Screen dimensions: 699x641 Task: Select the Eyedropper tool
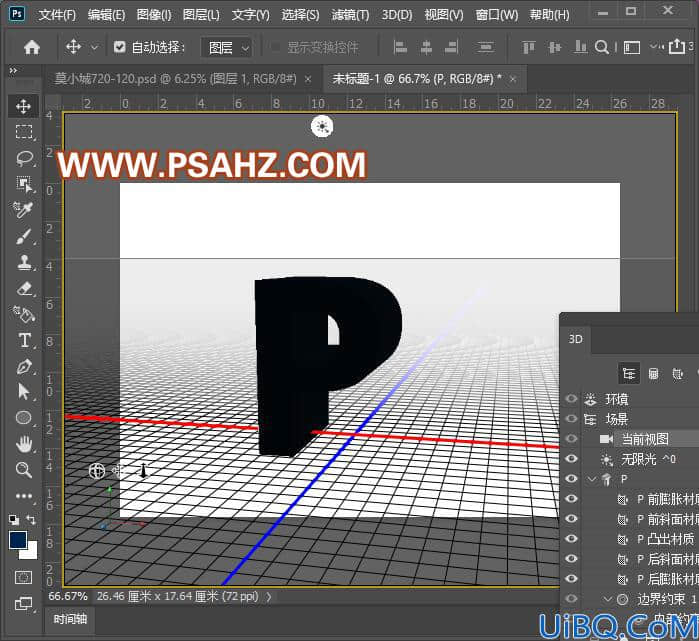tap(23, 209)
